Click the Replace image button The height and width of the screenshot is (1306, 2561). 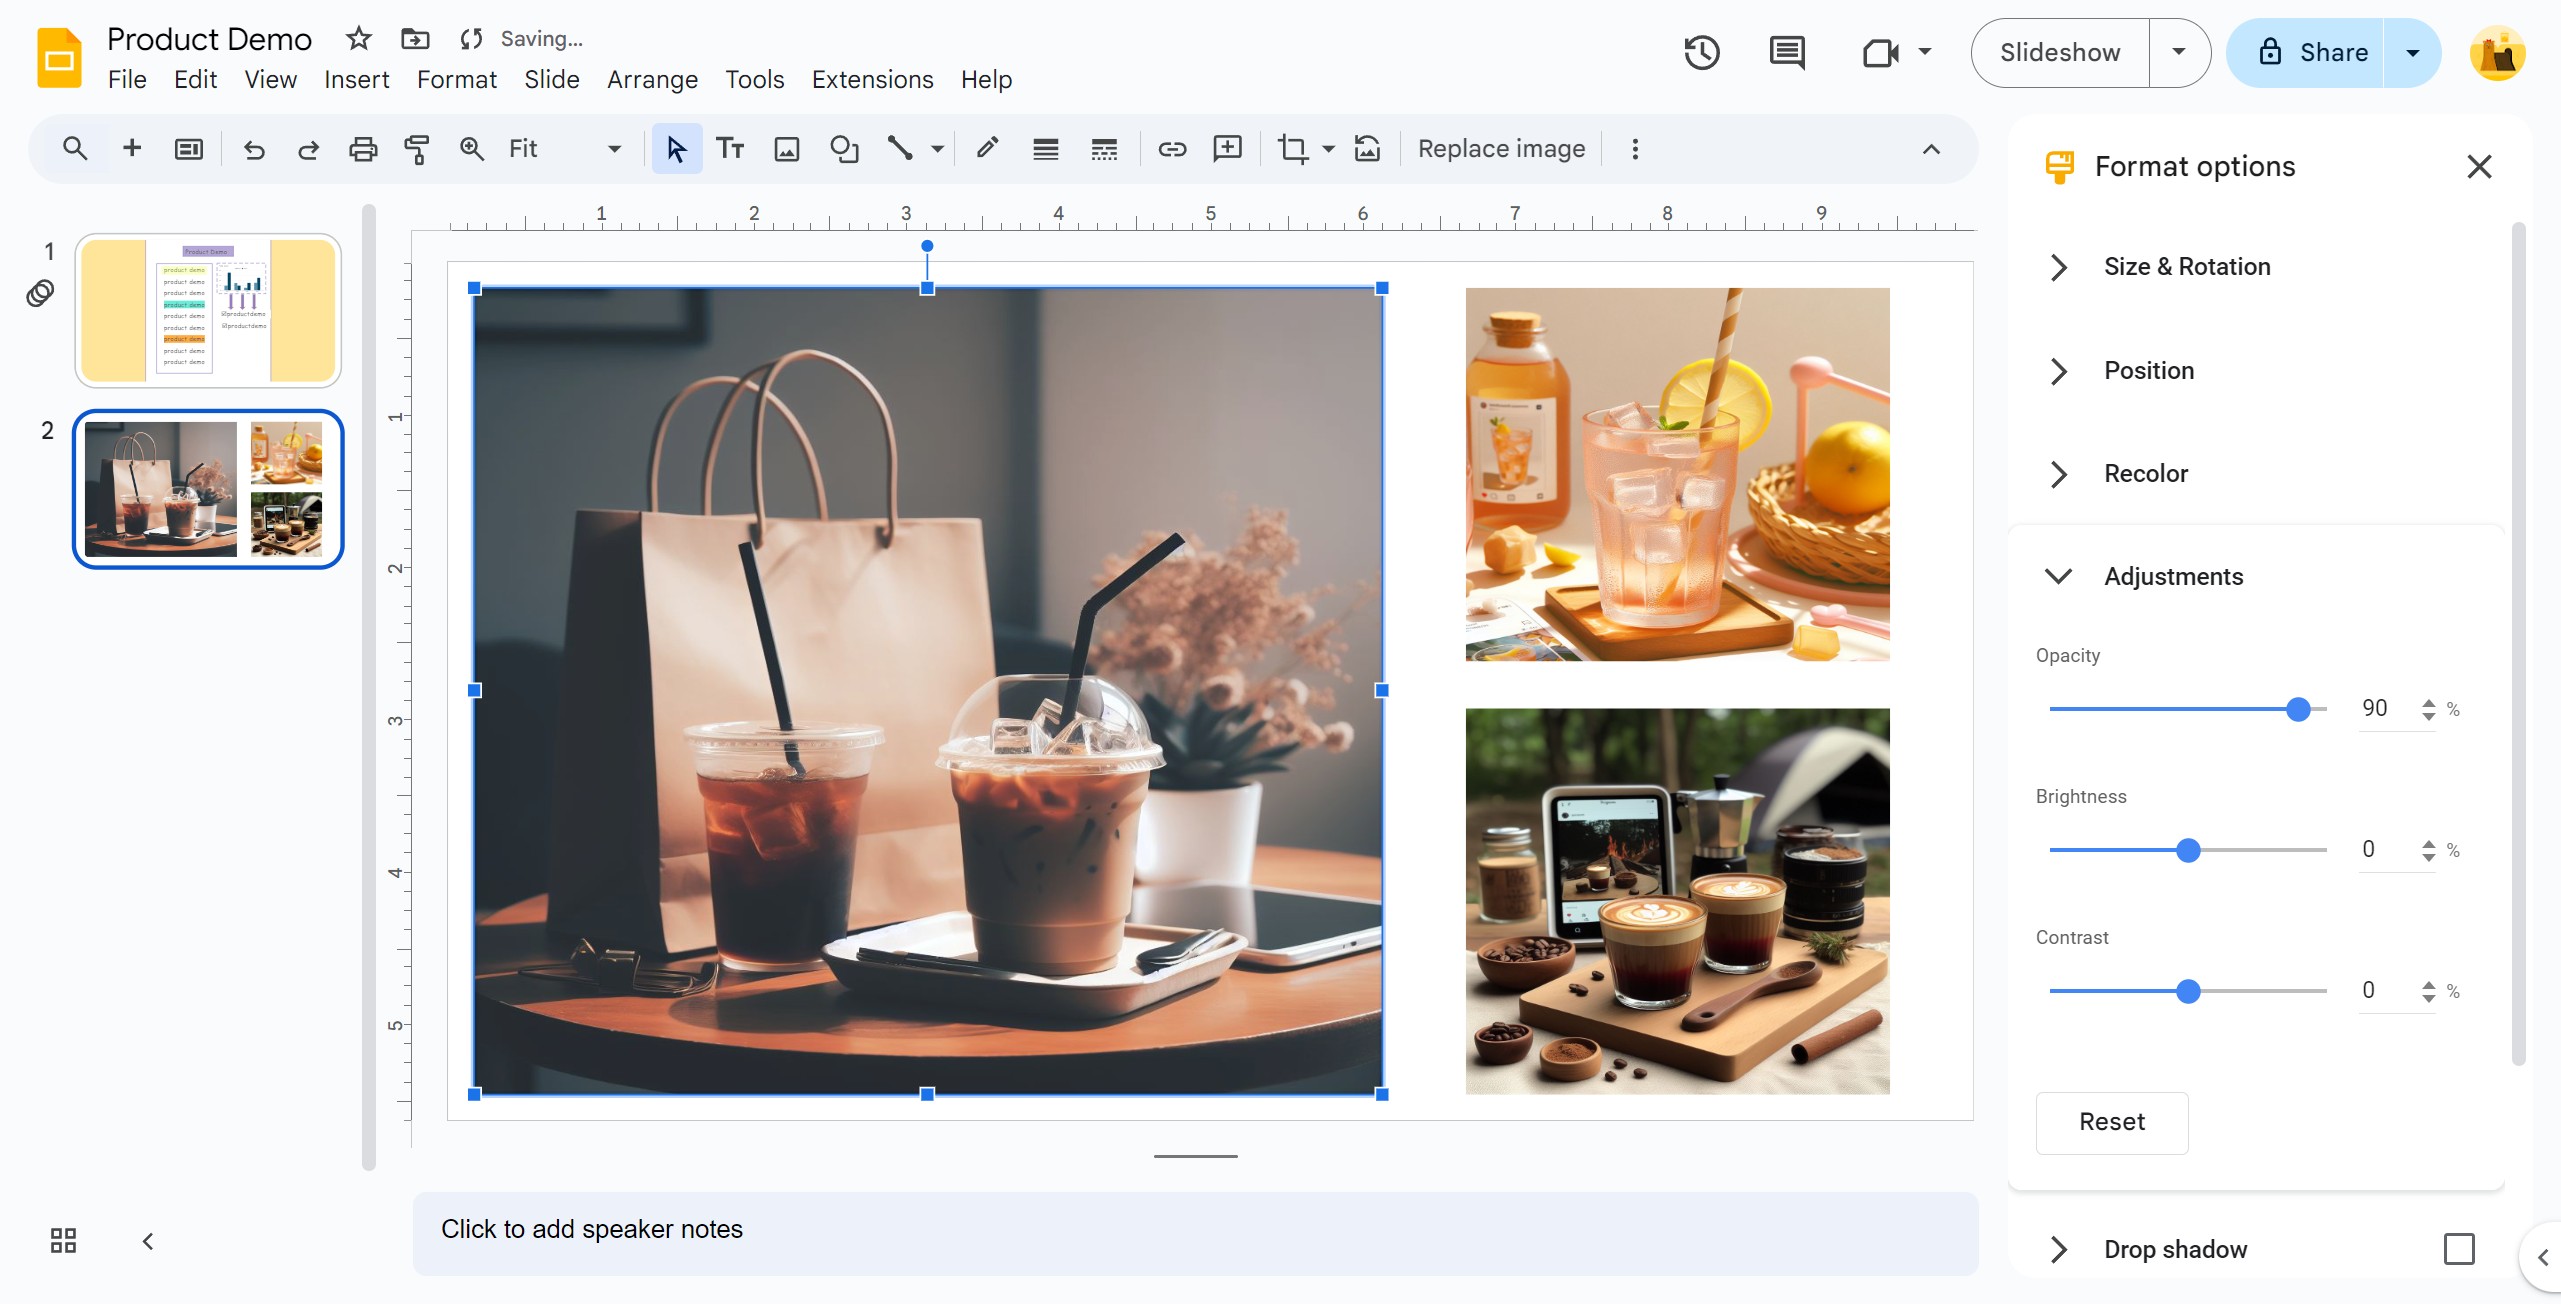[x=1501, y=149]
